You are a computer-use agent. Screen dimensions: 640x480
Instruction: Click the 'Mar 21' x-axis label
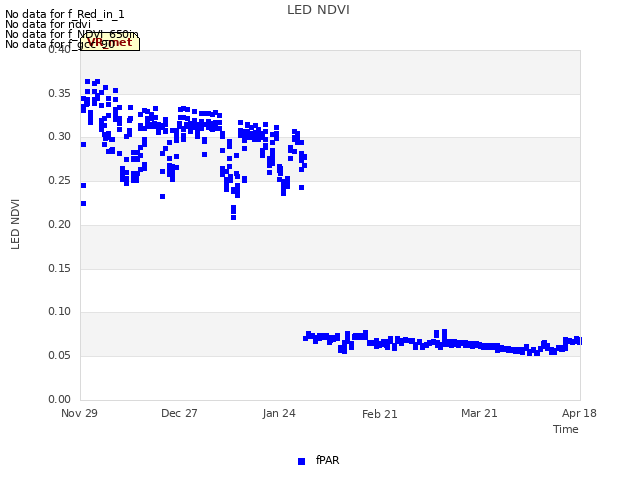(479, 413)
